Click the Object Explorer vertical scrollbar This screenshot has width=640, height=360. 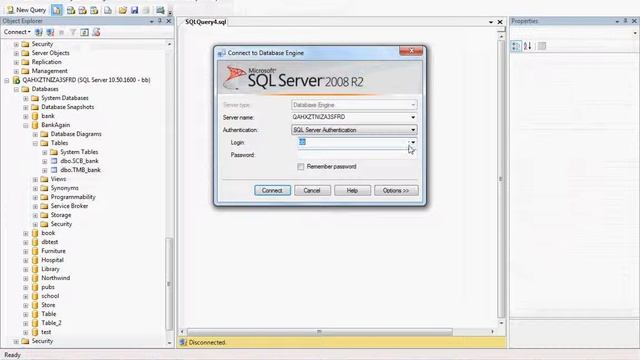point(169,284)
